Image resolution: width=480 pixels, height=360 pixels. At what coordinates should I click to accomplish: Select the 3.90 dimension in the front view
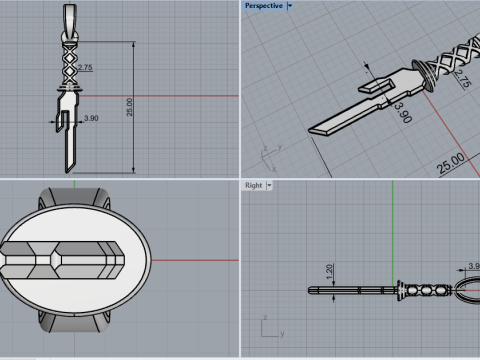tap(91, 118)
